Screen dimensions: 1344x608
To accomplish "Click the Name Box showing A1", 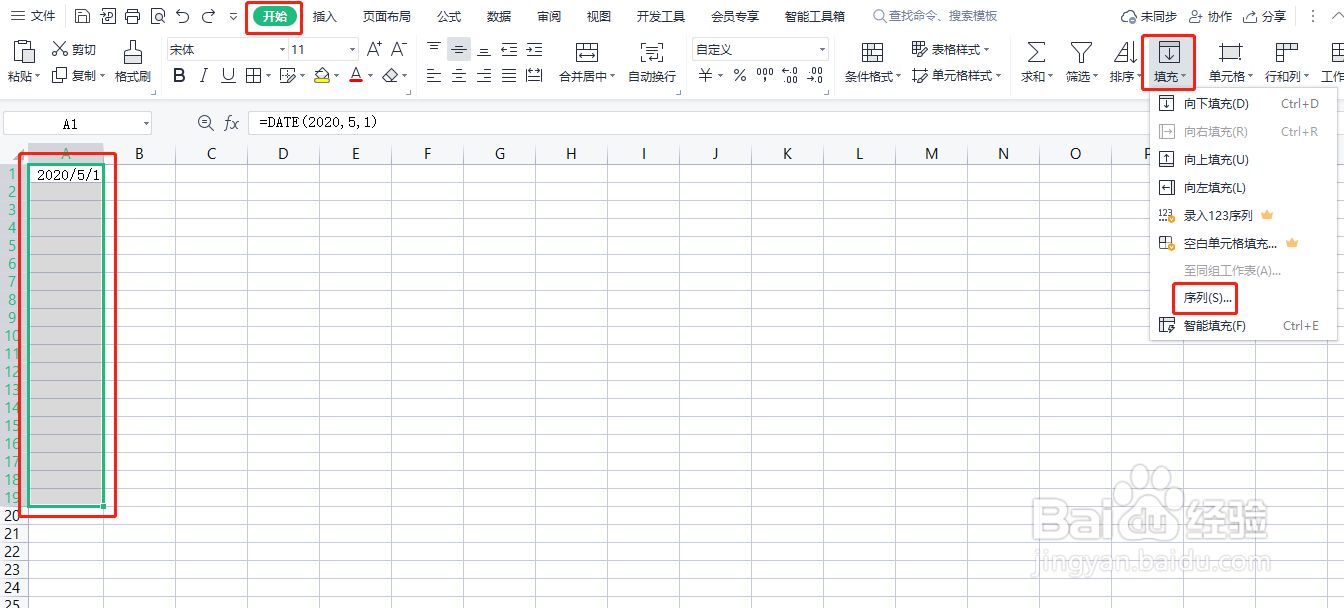I will pyautogui.click(x=78, y=123).
